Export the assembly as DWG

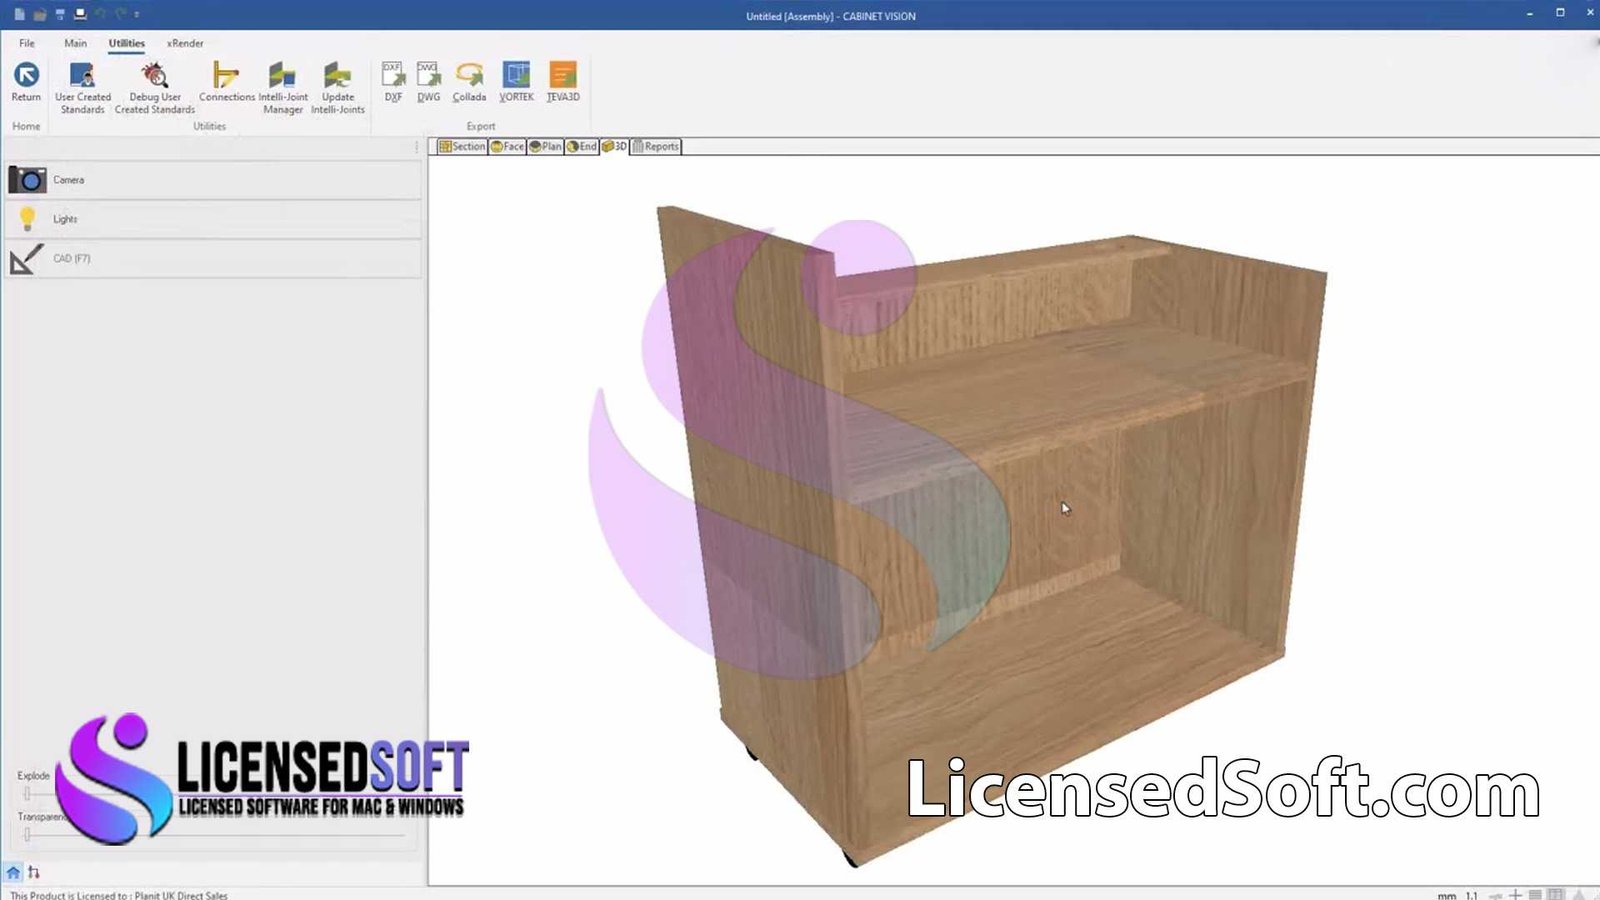click(x=429, y=82)
